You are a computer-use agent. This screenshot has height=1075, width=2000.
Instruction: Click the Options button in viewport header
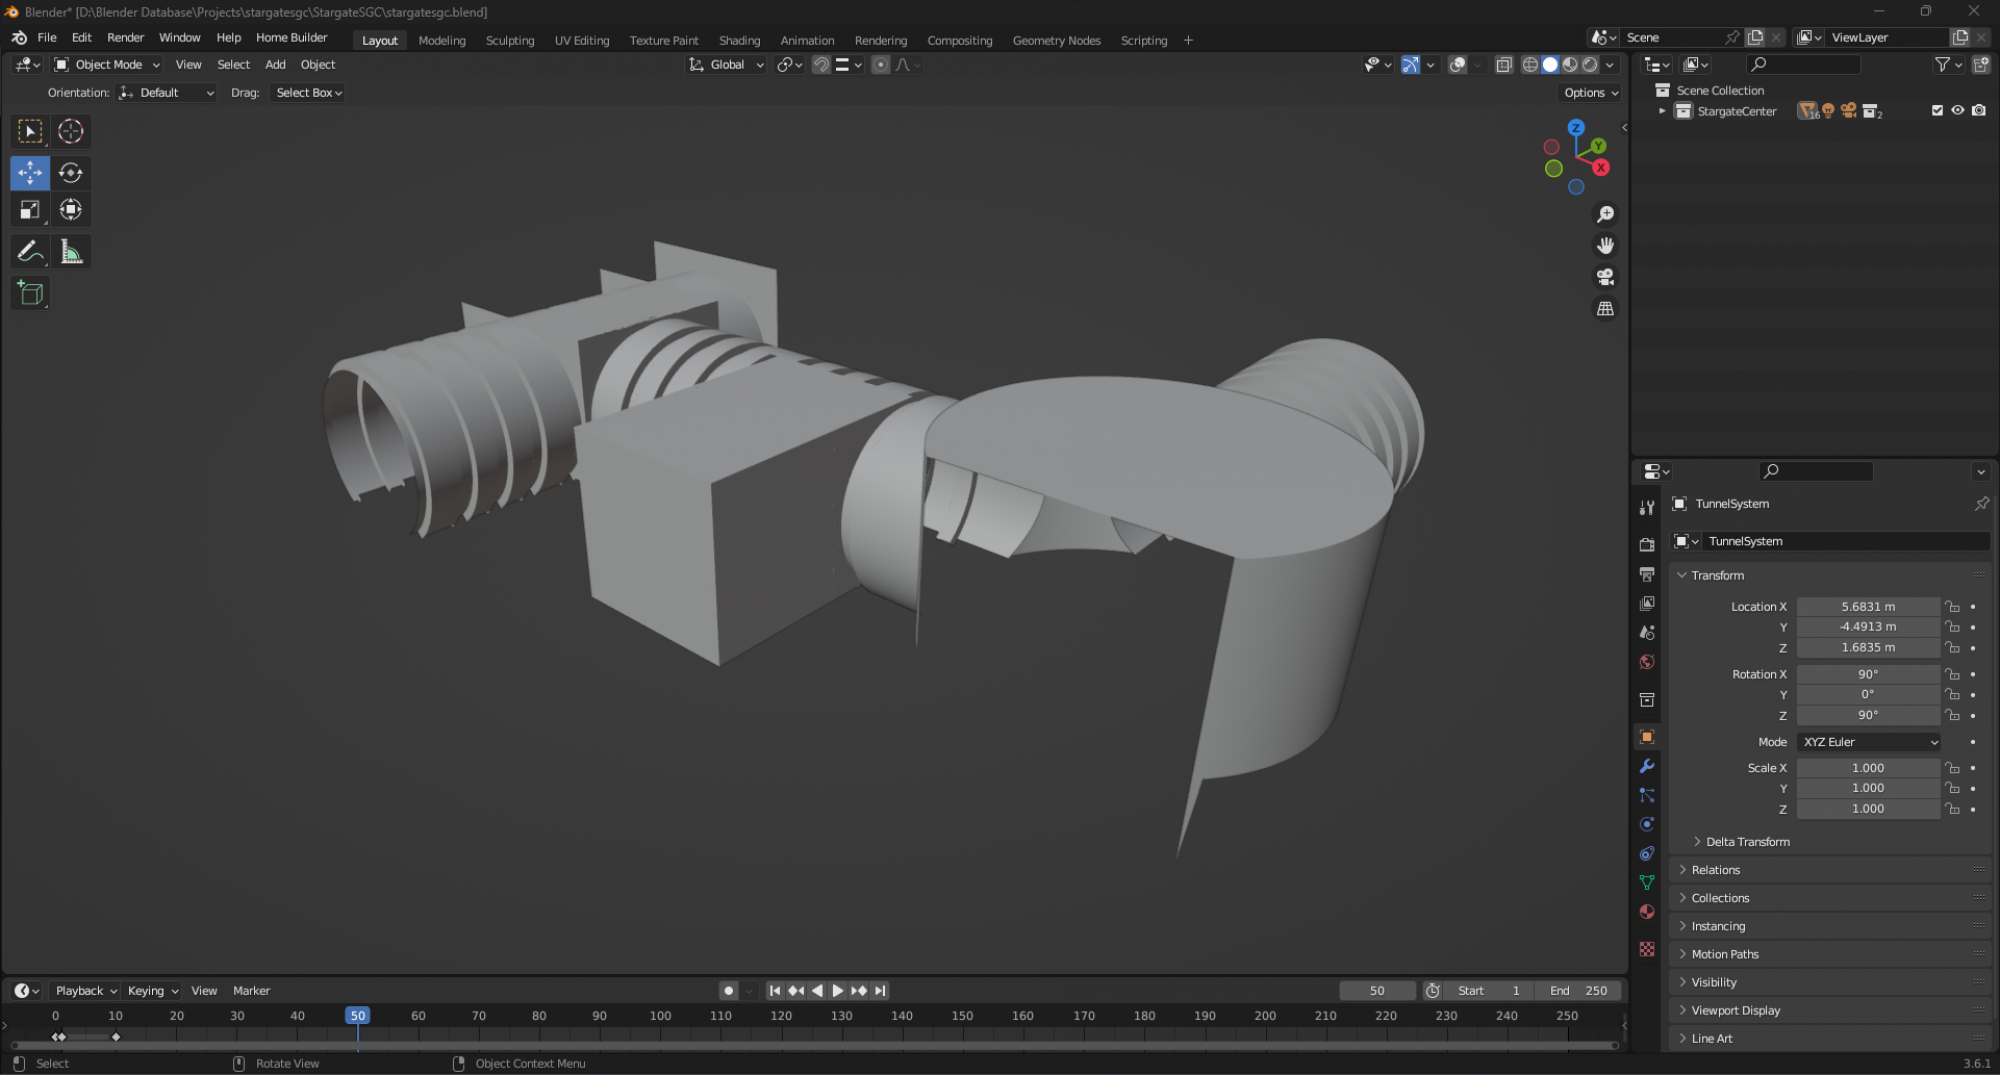coord(1590,92)
